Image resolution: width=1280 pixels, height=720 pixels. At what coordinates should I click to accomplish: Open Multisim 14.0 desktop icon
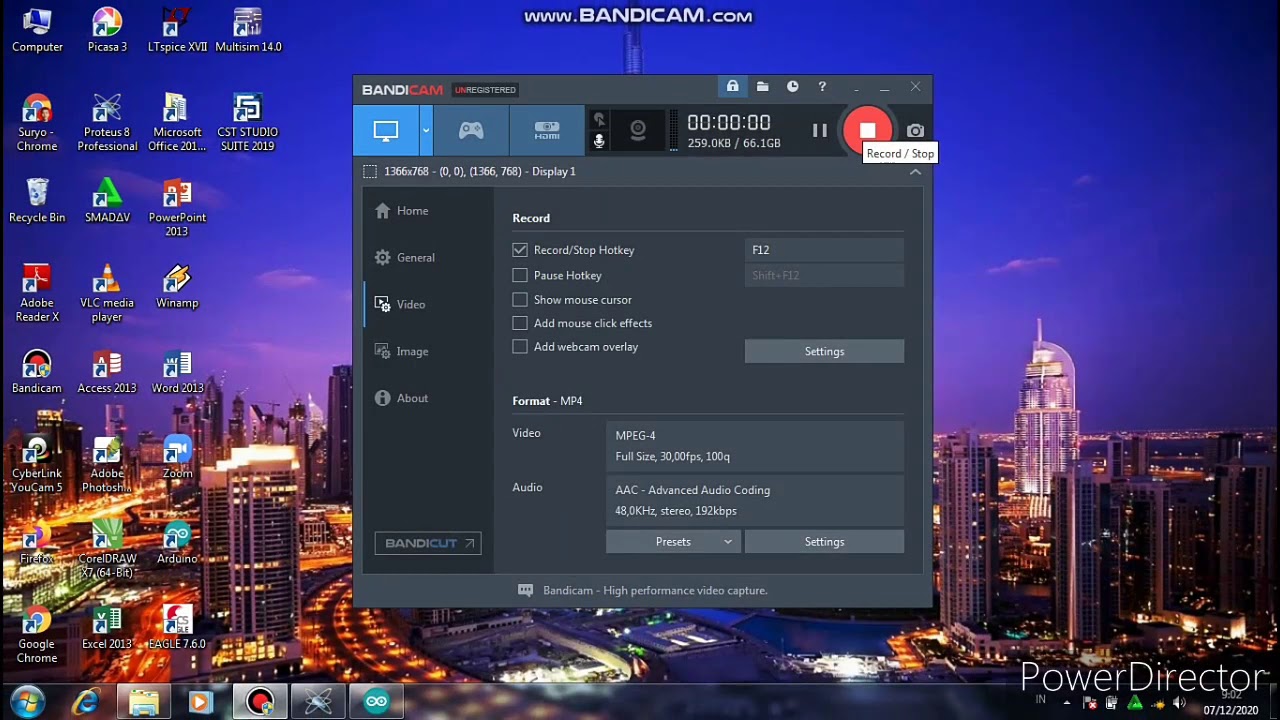pyautogui.click(x=248, y=30)
